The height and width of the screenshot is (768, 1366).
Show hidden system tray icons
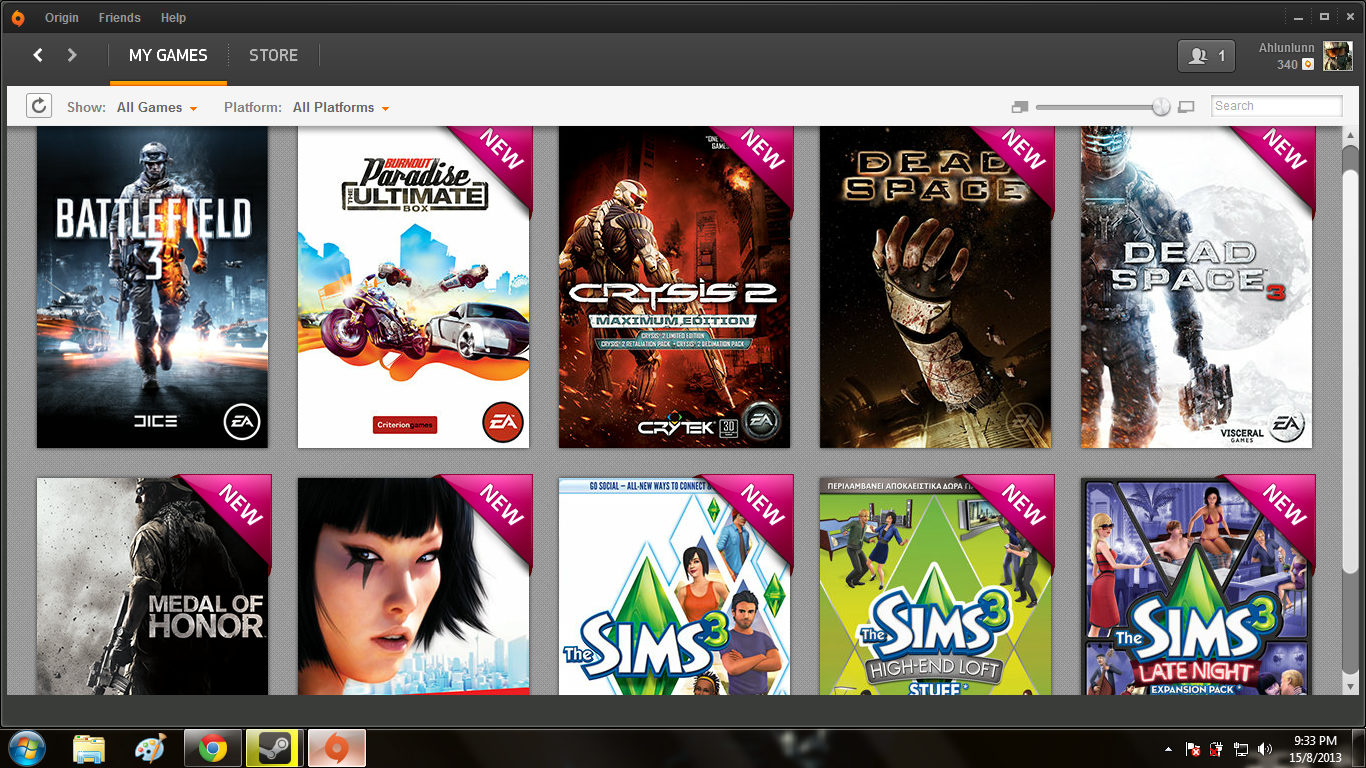tap(1168, 749)
